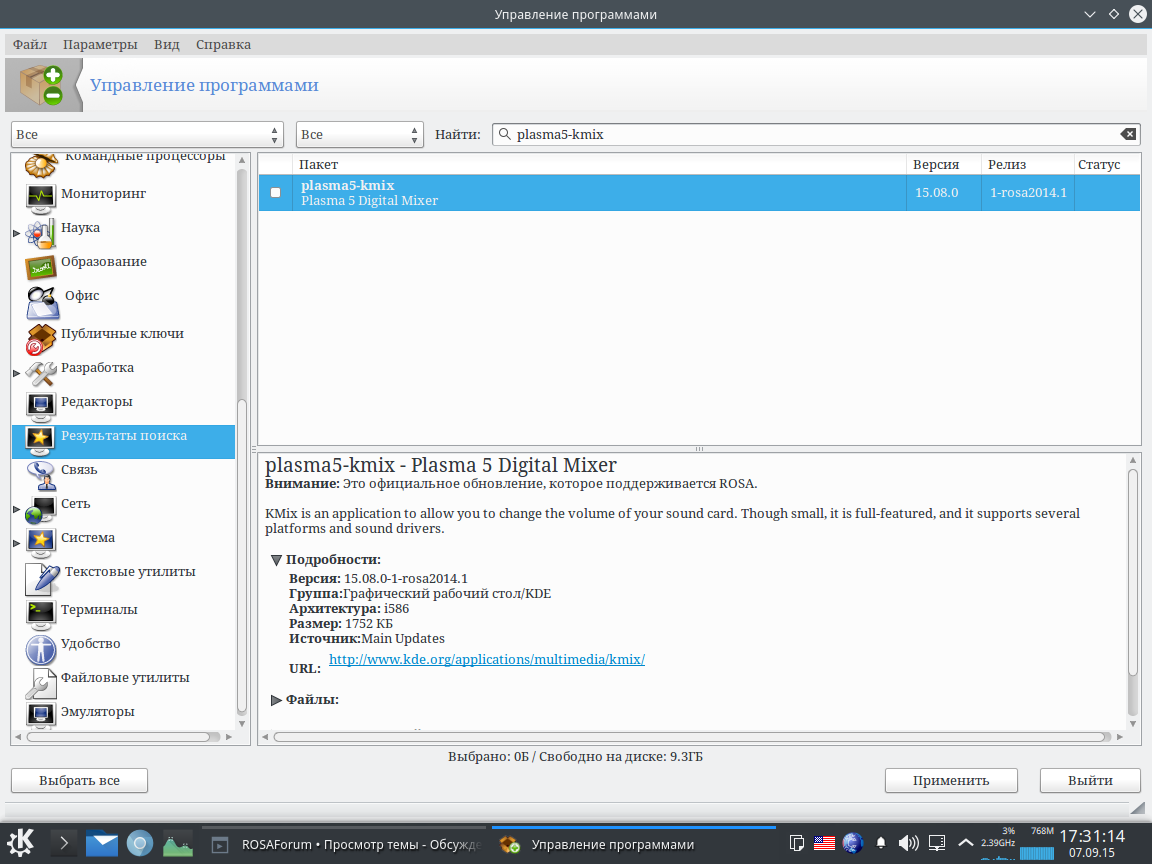Open the second Все filter dropdown

(x=360, y=134)
